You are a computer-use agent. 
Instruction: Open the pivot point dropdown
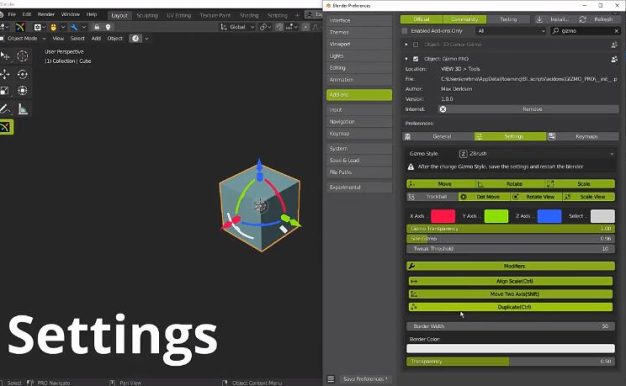(265, 27)
